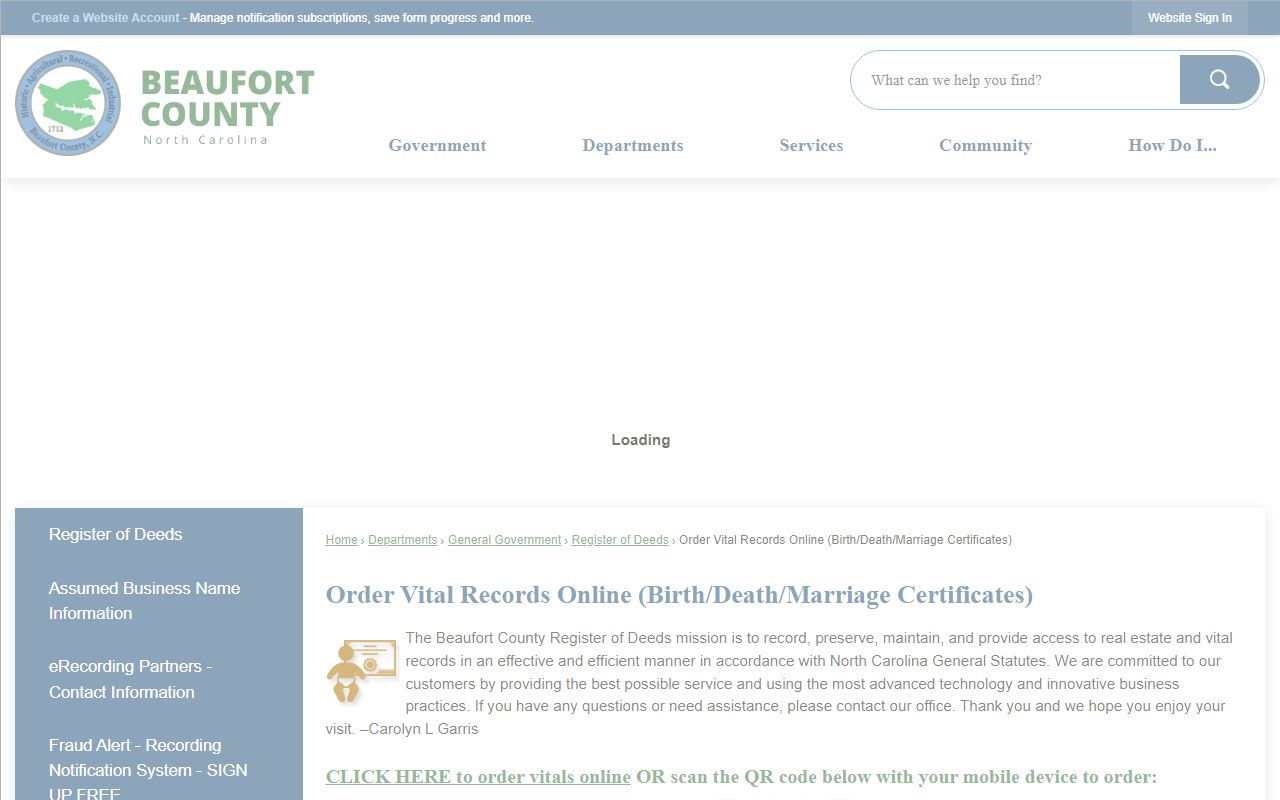Click the baby certificate vital records icon

tap(361, 670)
